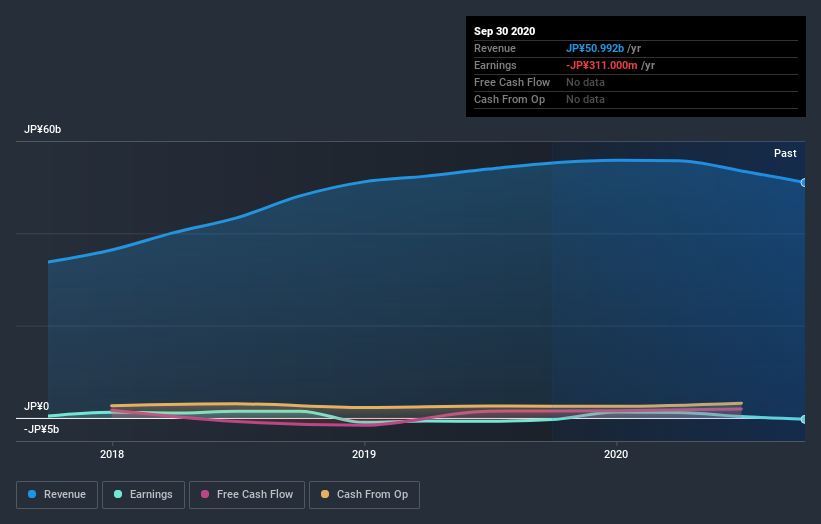Click the -JP¥5b axis label
This screenshot has height=524, width=821.
point(41,429)
